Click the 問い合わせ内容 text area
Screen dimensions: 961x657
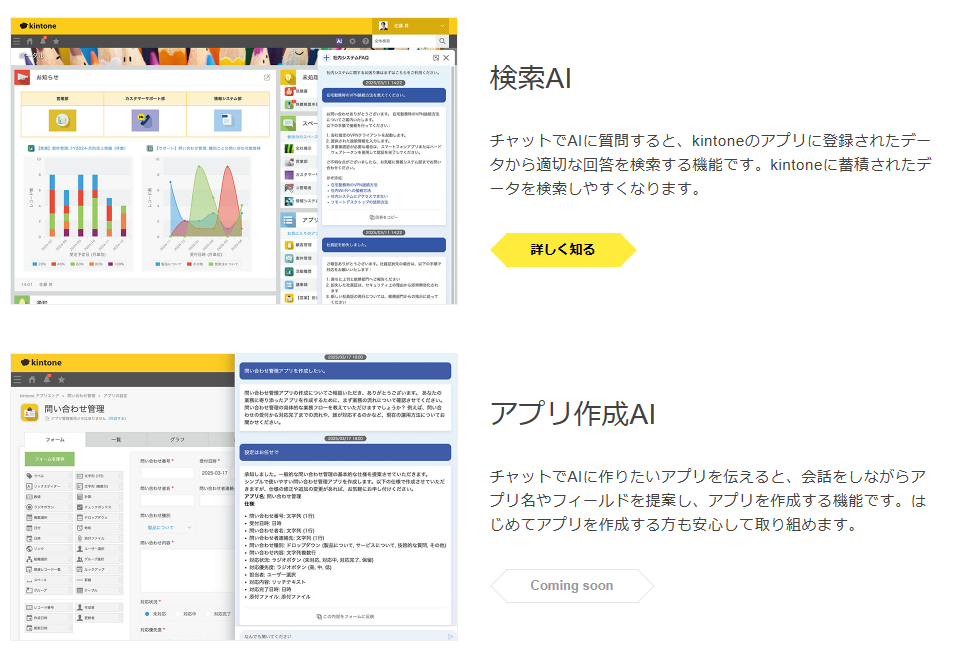187,570
